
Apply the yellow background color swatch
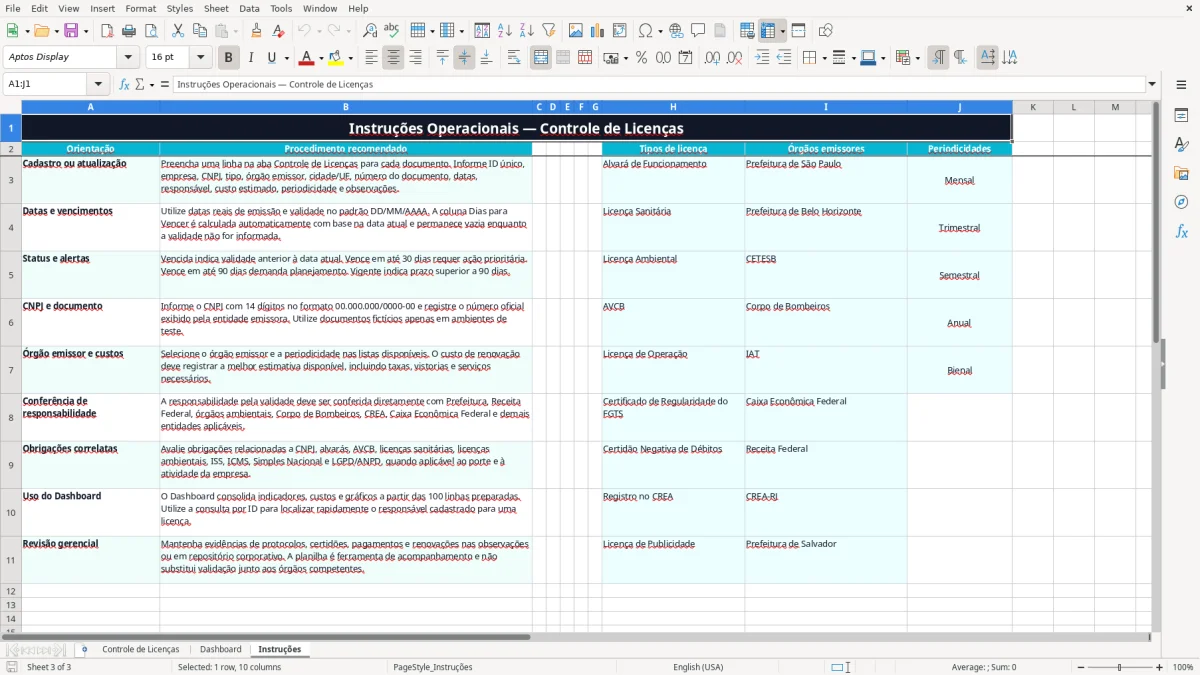click(x=335, y=58)
